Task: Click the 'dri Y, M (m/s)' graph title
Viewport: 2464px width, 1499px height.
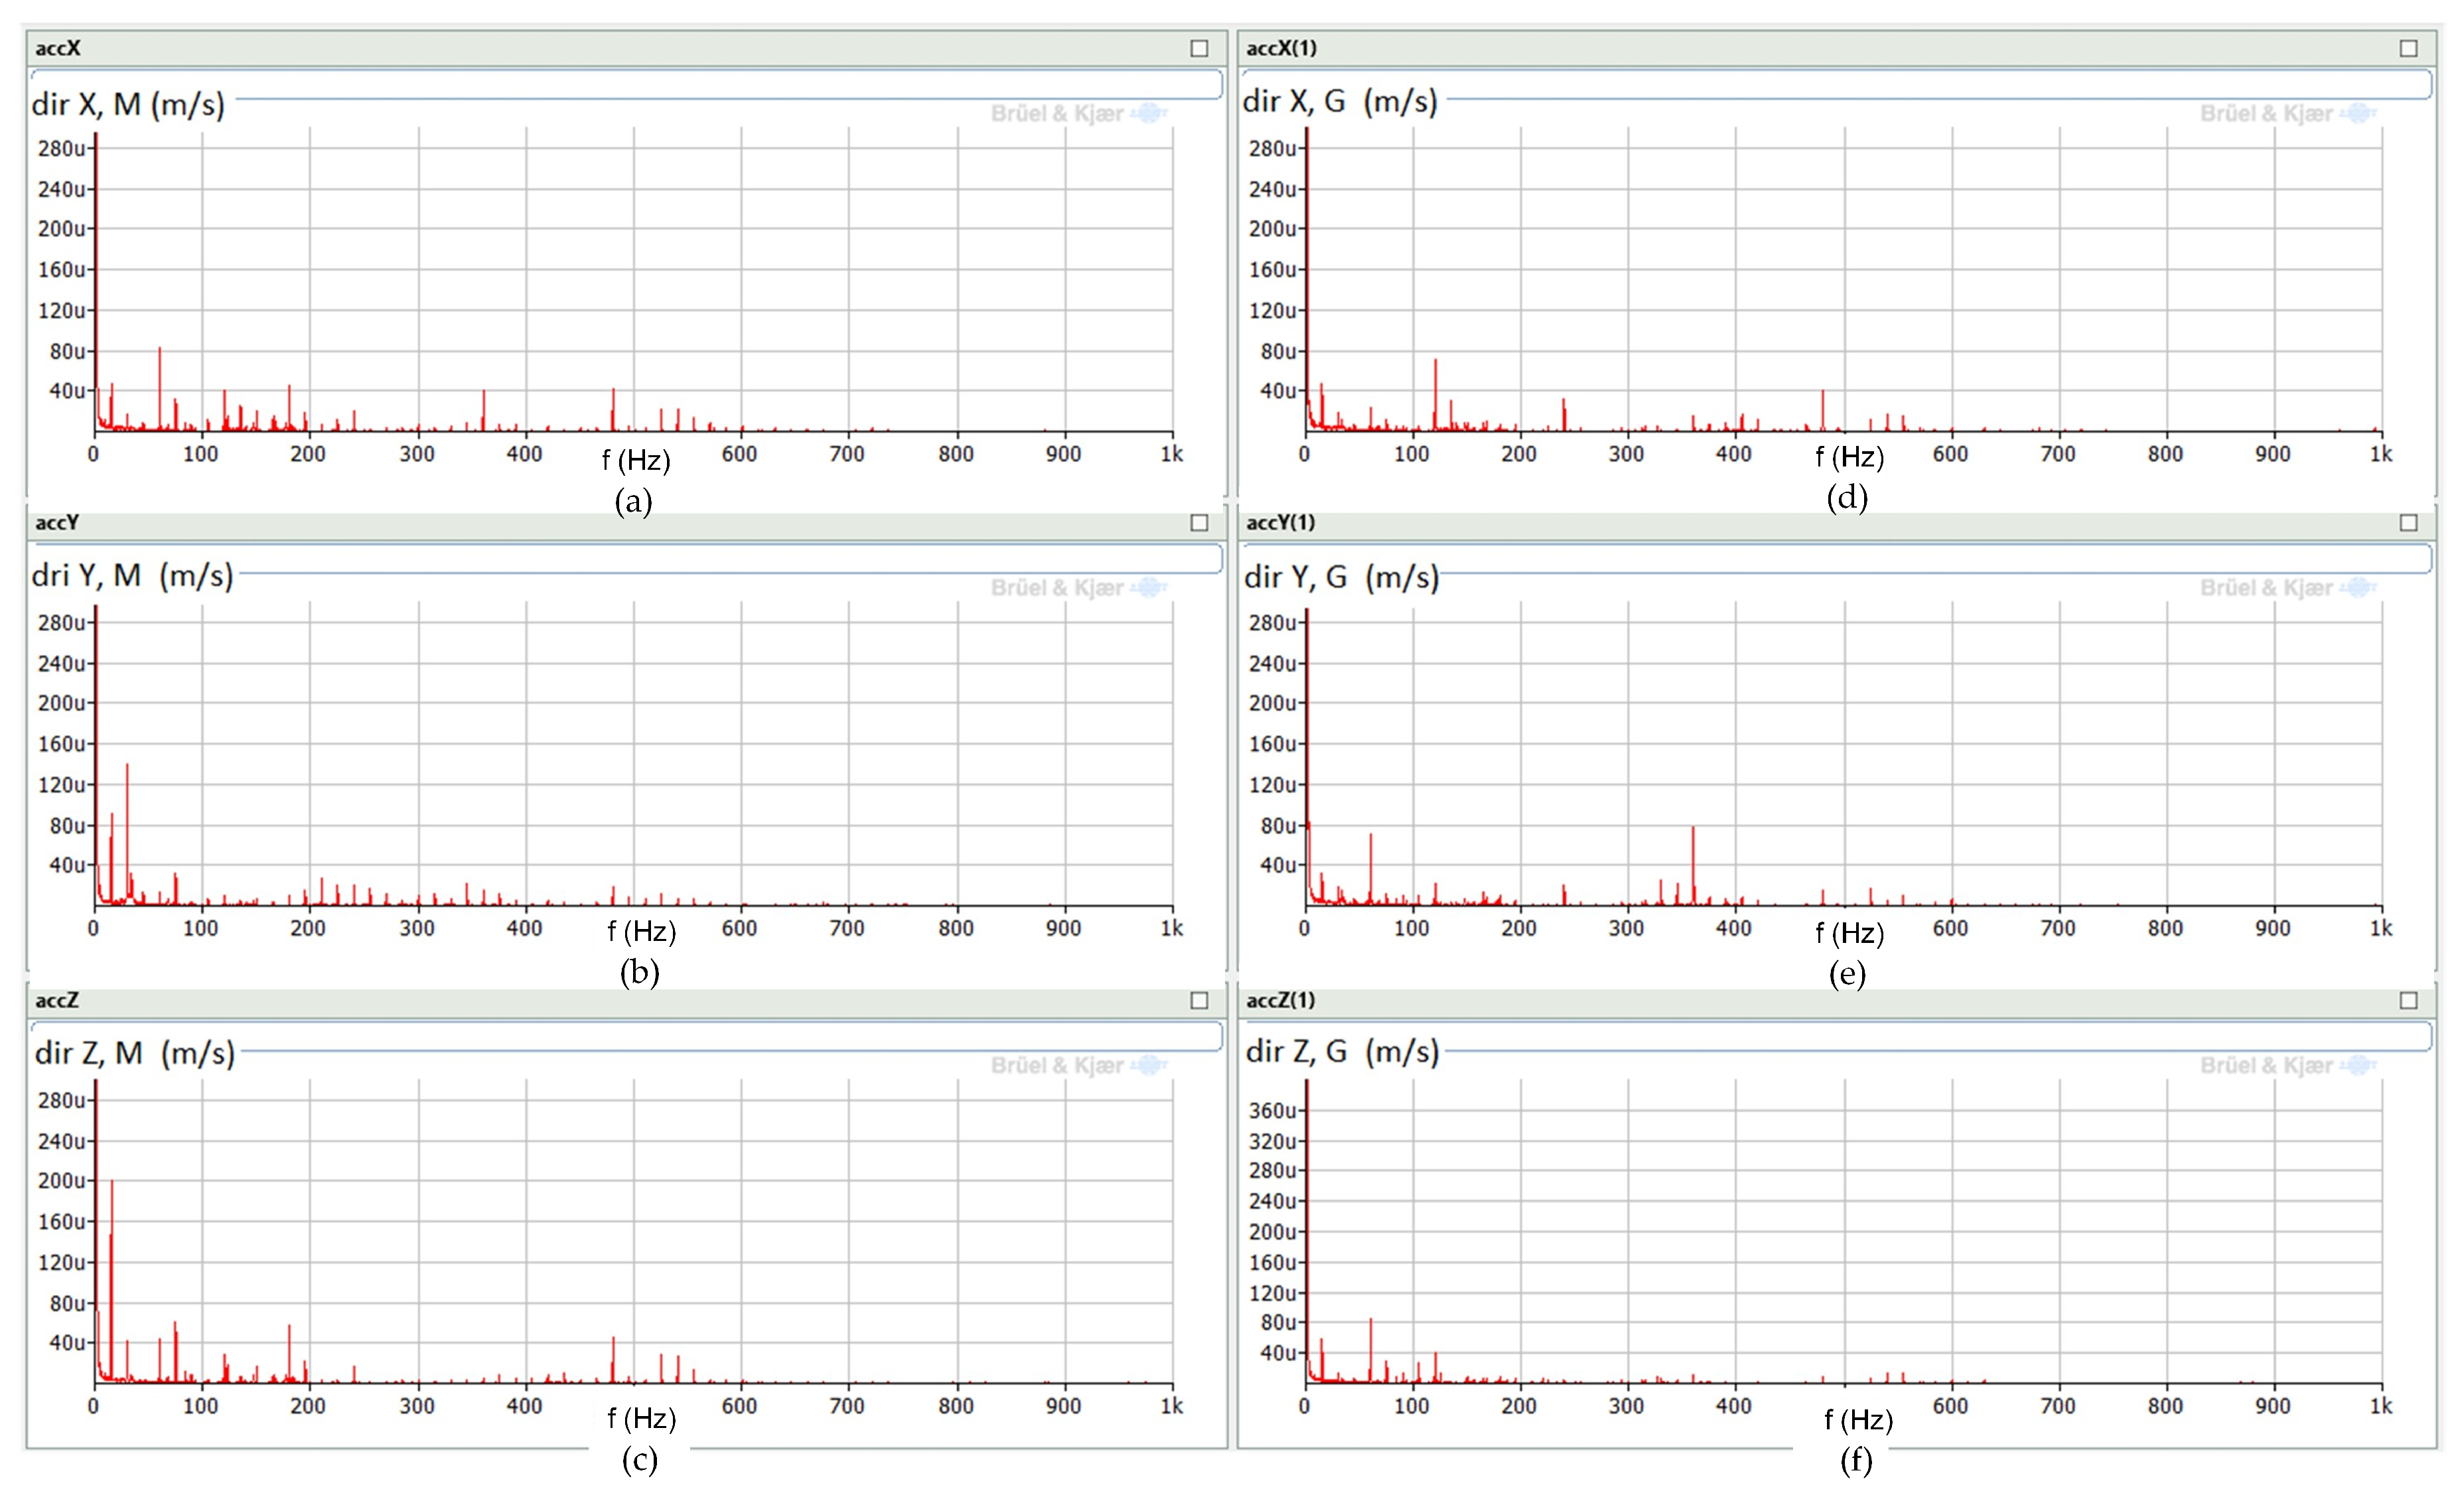Action: 132,576
